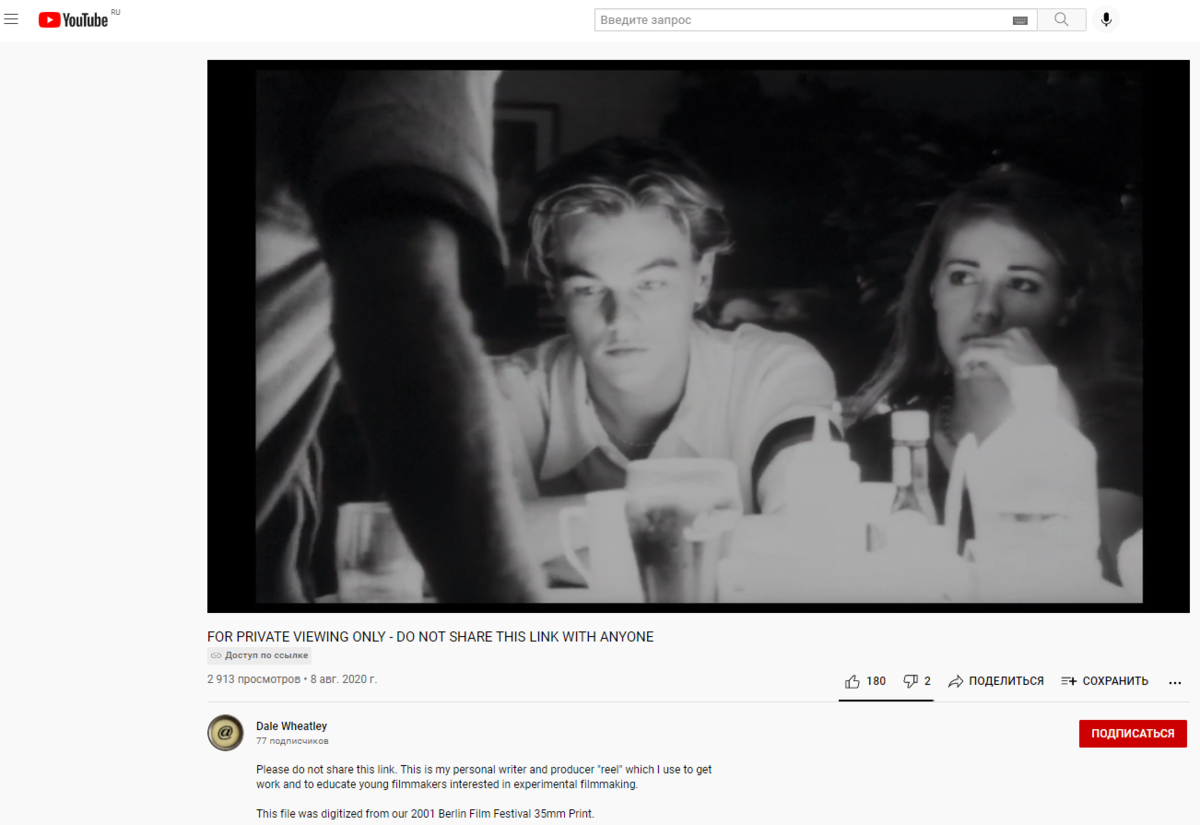1200x825 pixels.
Task: Open the on-screen keyboard icon
Action: click(x=1020, y=20)
